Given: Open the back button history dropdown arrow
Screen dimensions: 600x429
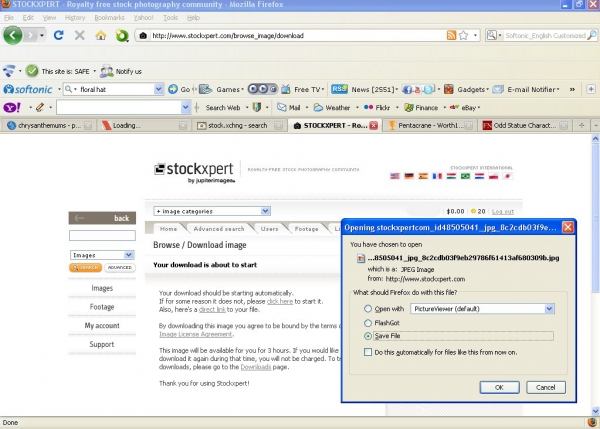Looking at the screenshot, I should (42, 36).
